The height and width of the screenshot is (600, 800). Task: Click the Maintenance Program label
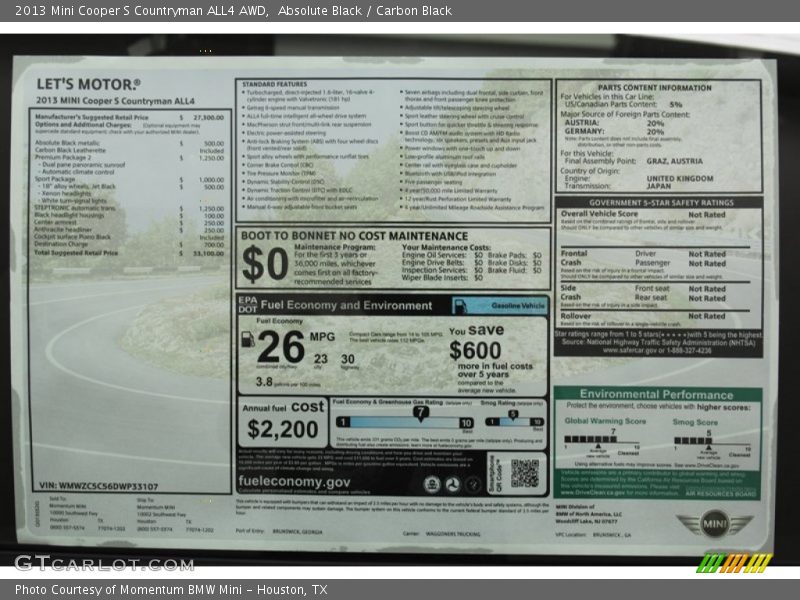point(335,247)
